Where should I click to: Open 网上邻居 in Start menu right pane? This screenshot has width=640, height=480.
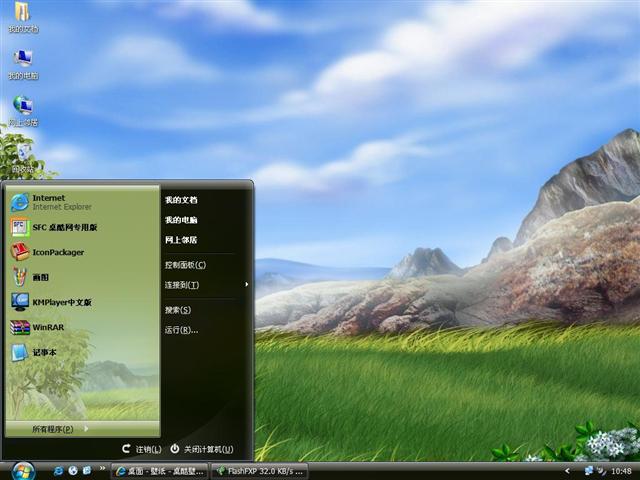(x=181, y=240)
